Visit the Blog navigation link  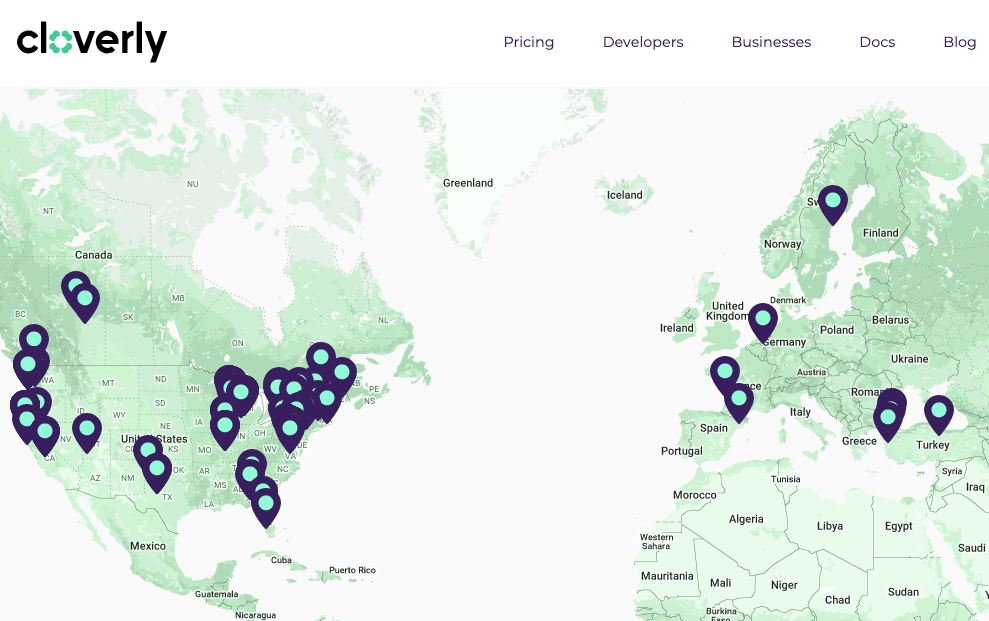pos(959,42)
